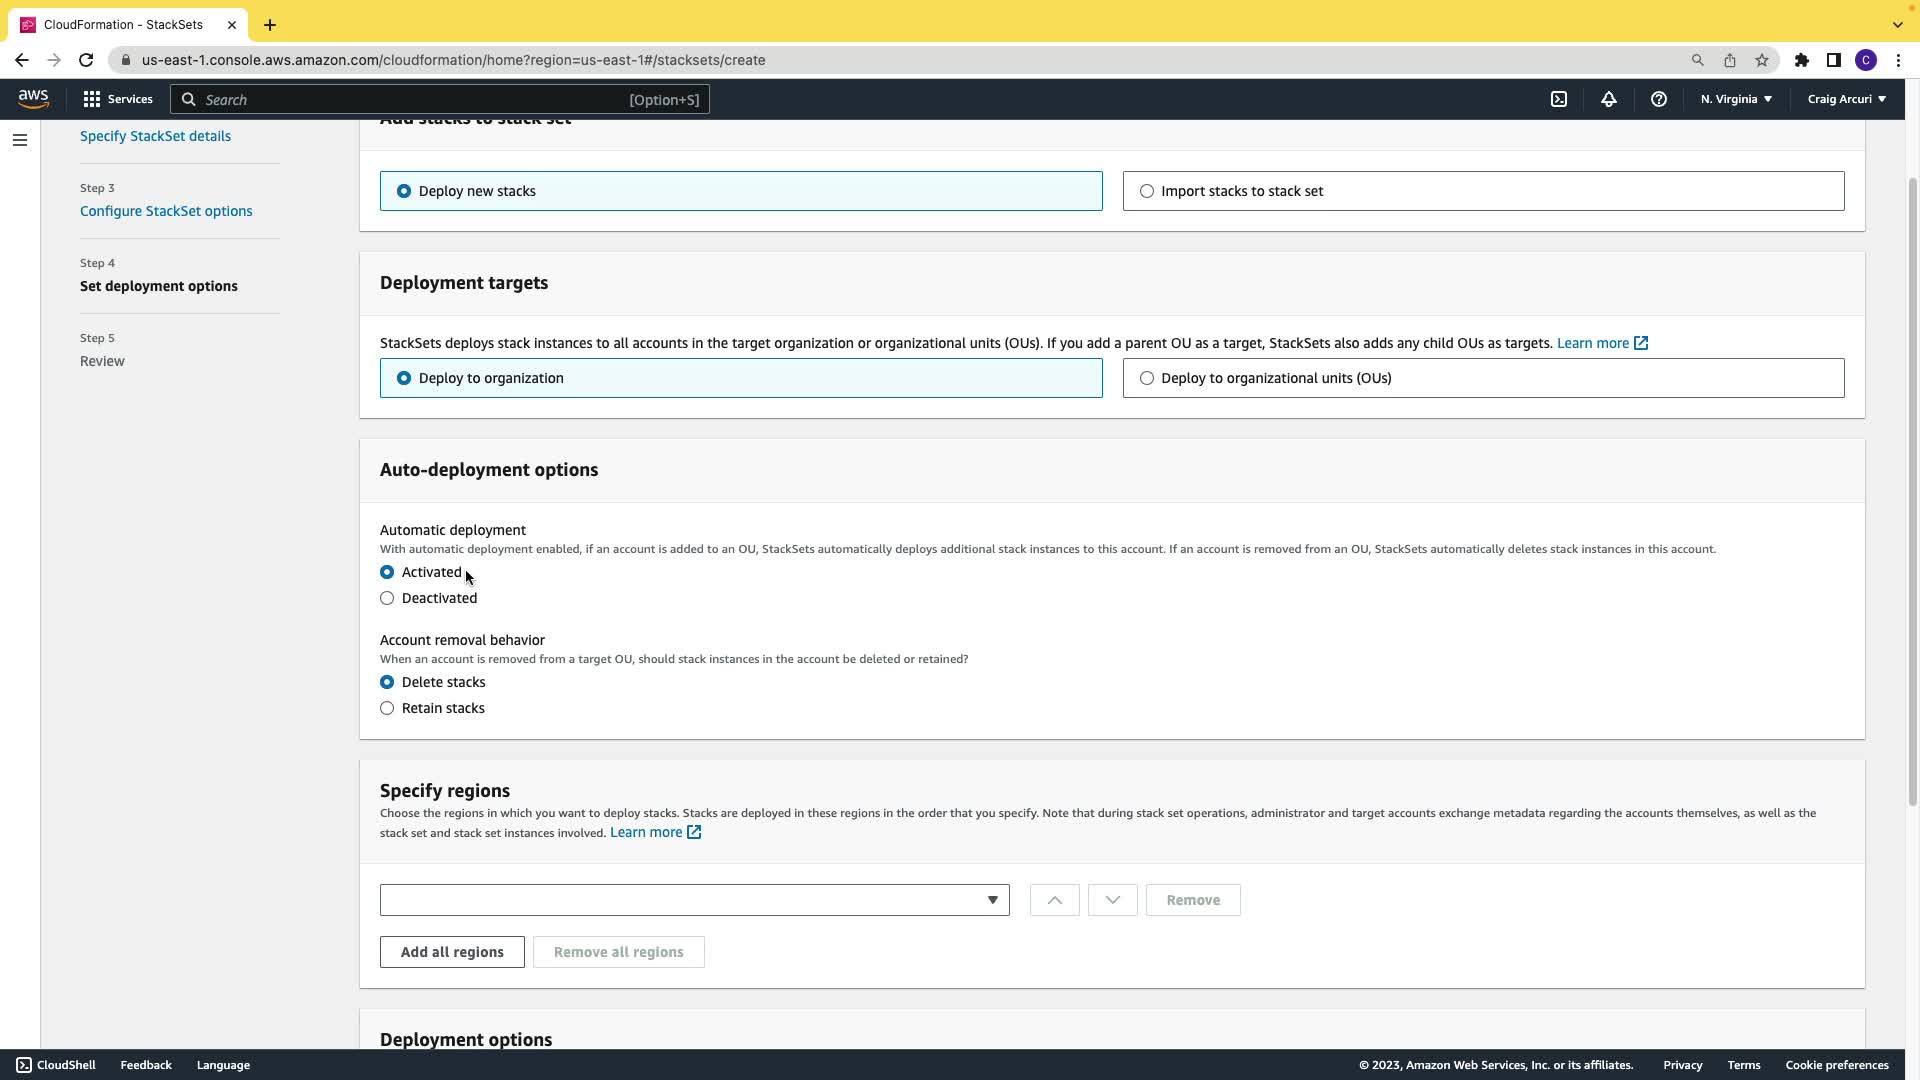Viewport: 1920px width, 1080px height.
Task: Move region up with arrow button
Action: (x=1054, y=900)
